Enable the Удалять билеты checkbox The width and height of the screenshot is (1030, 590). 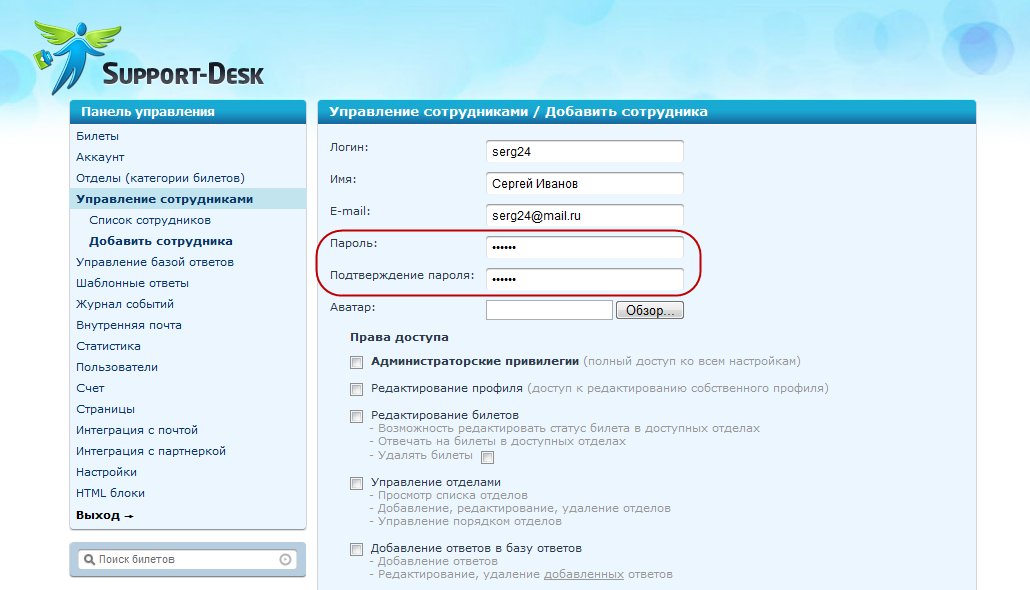[488, 457]
